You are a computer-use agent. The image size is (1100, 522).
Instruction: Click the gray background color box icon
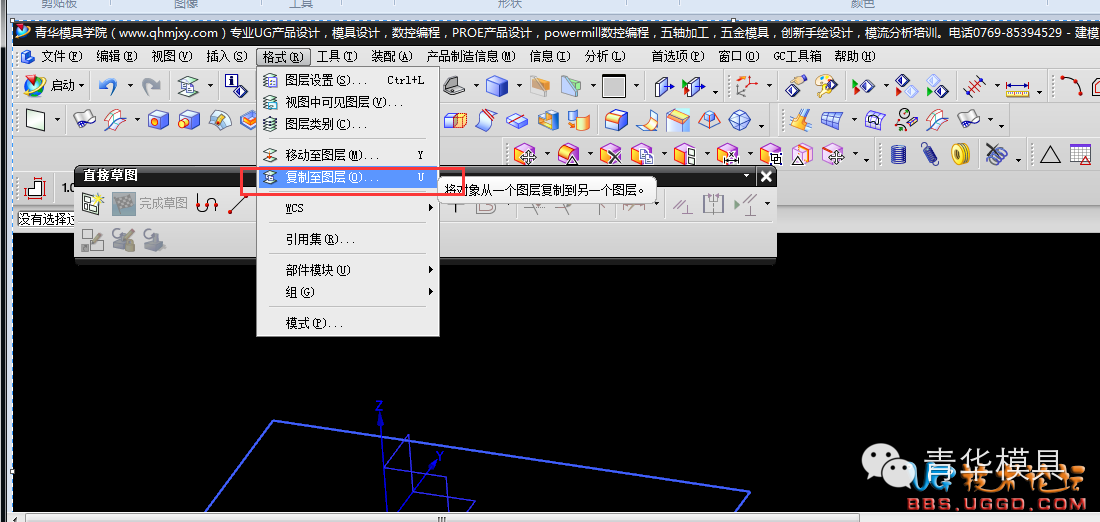click(x=614, y=86)
